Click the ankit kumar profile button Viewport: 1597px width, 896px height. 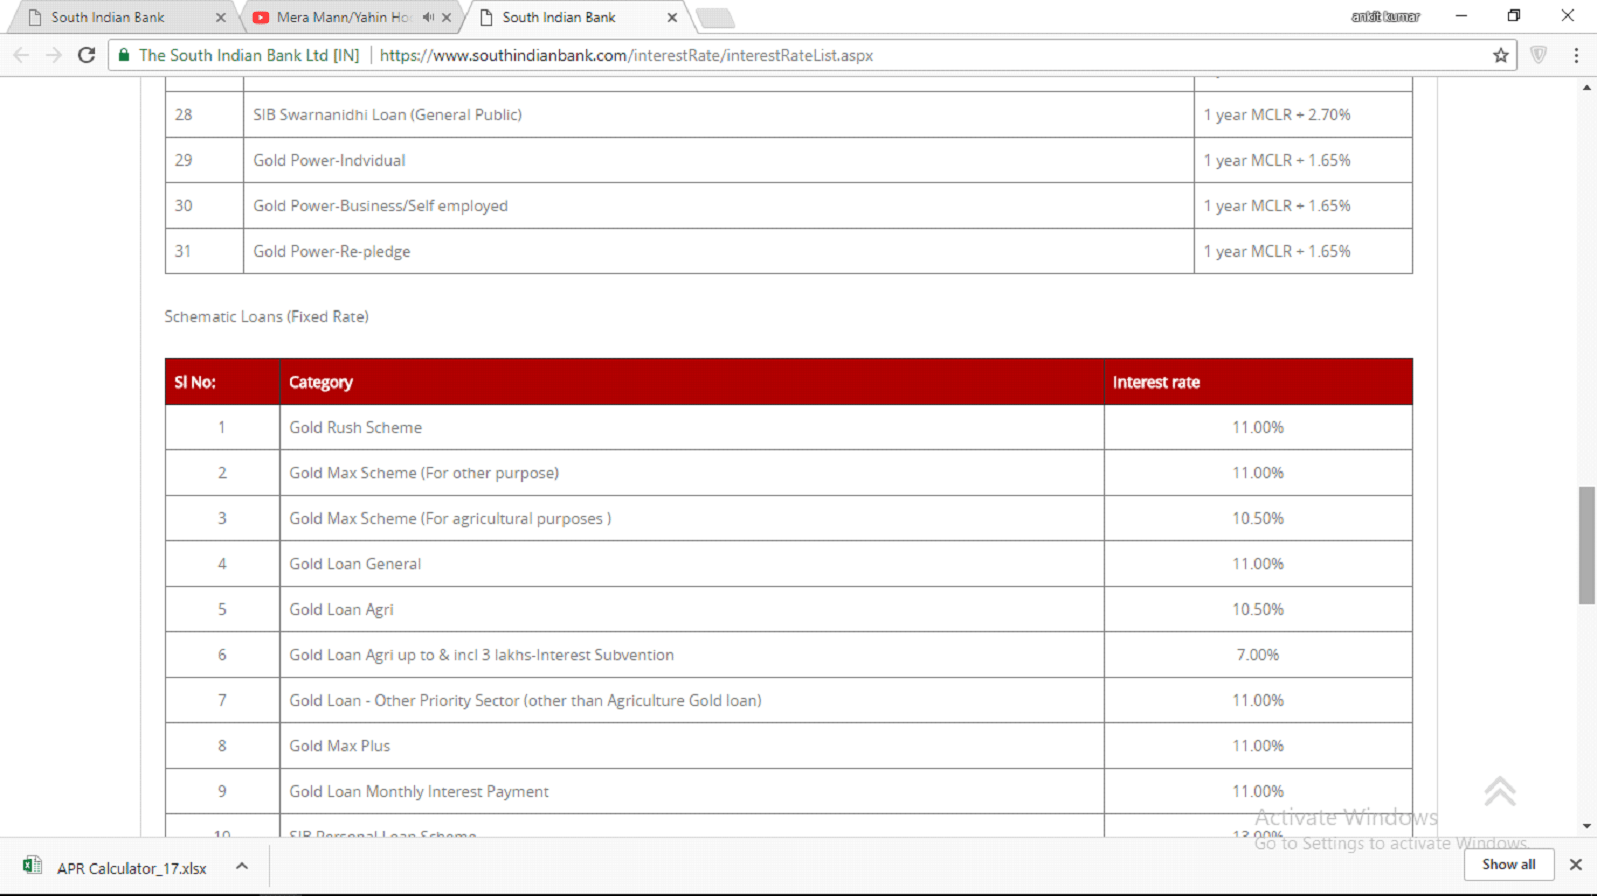pyautogui.click(x=1385, y=16)
